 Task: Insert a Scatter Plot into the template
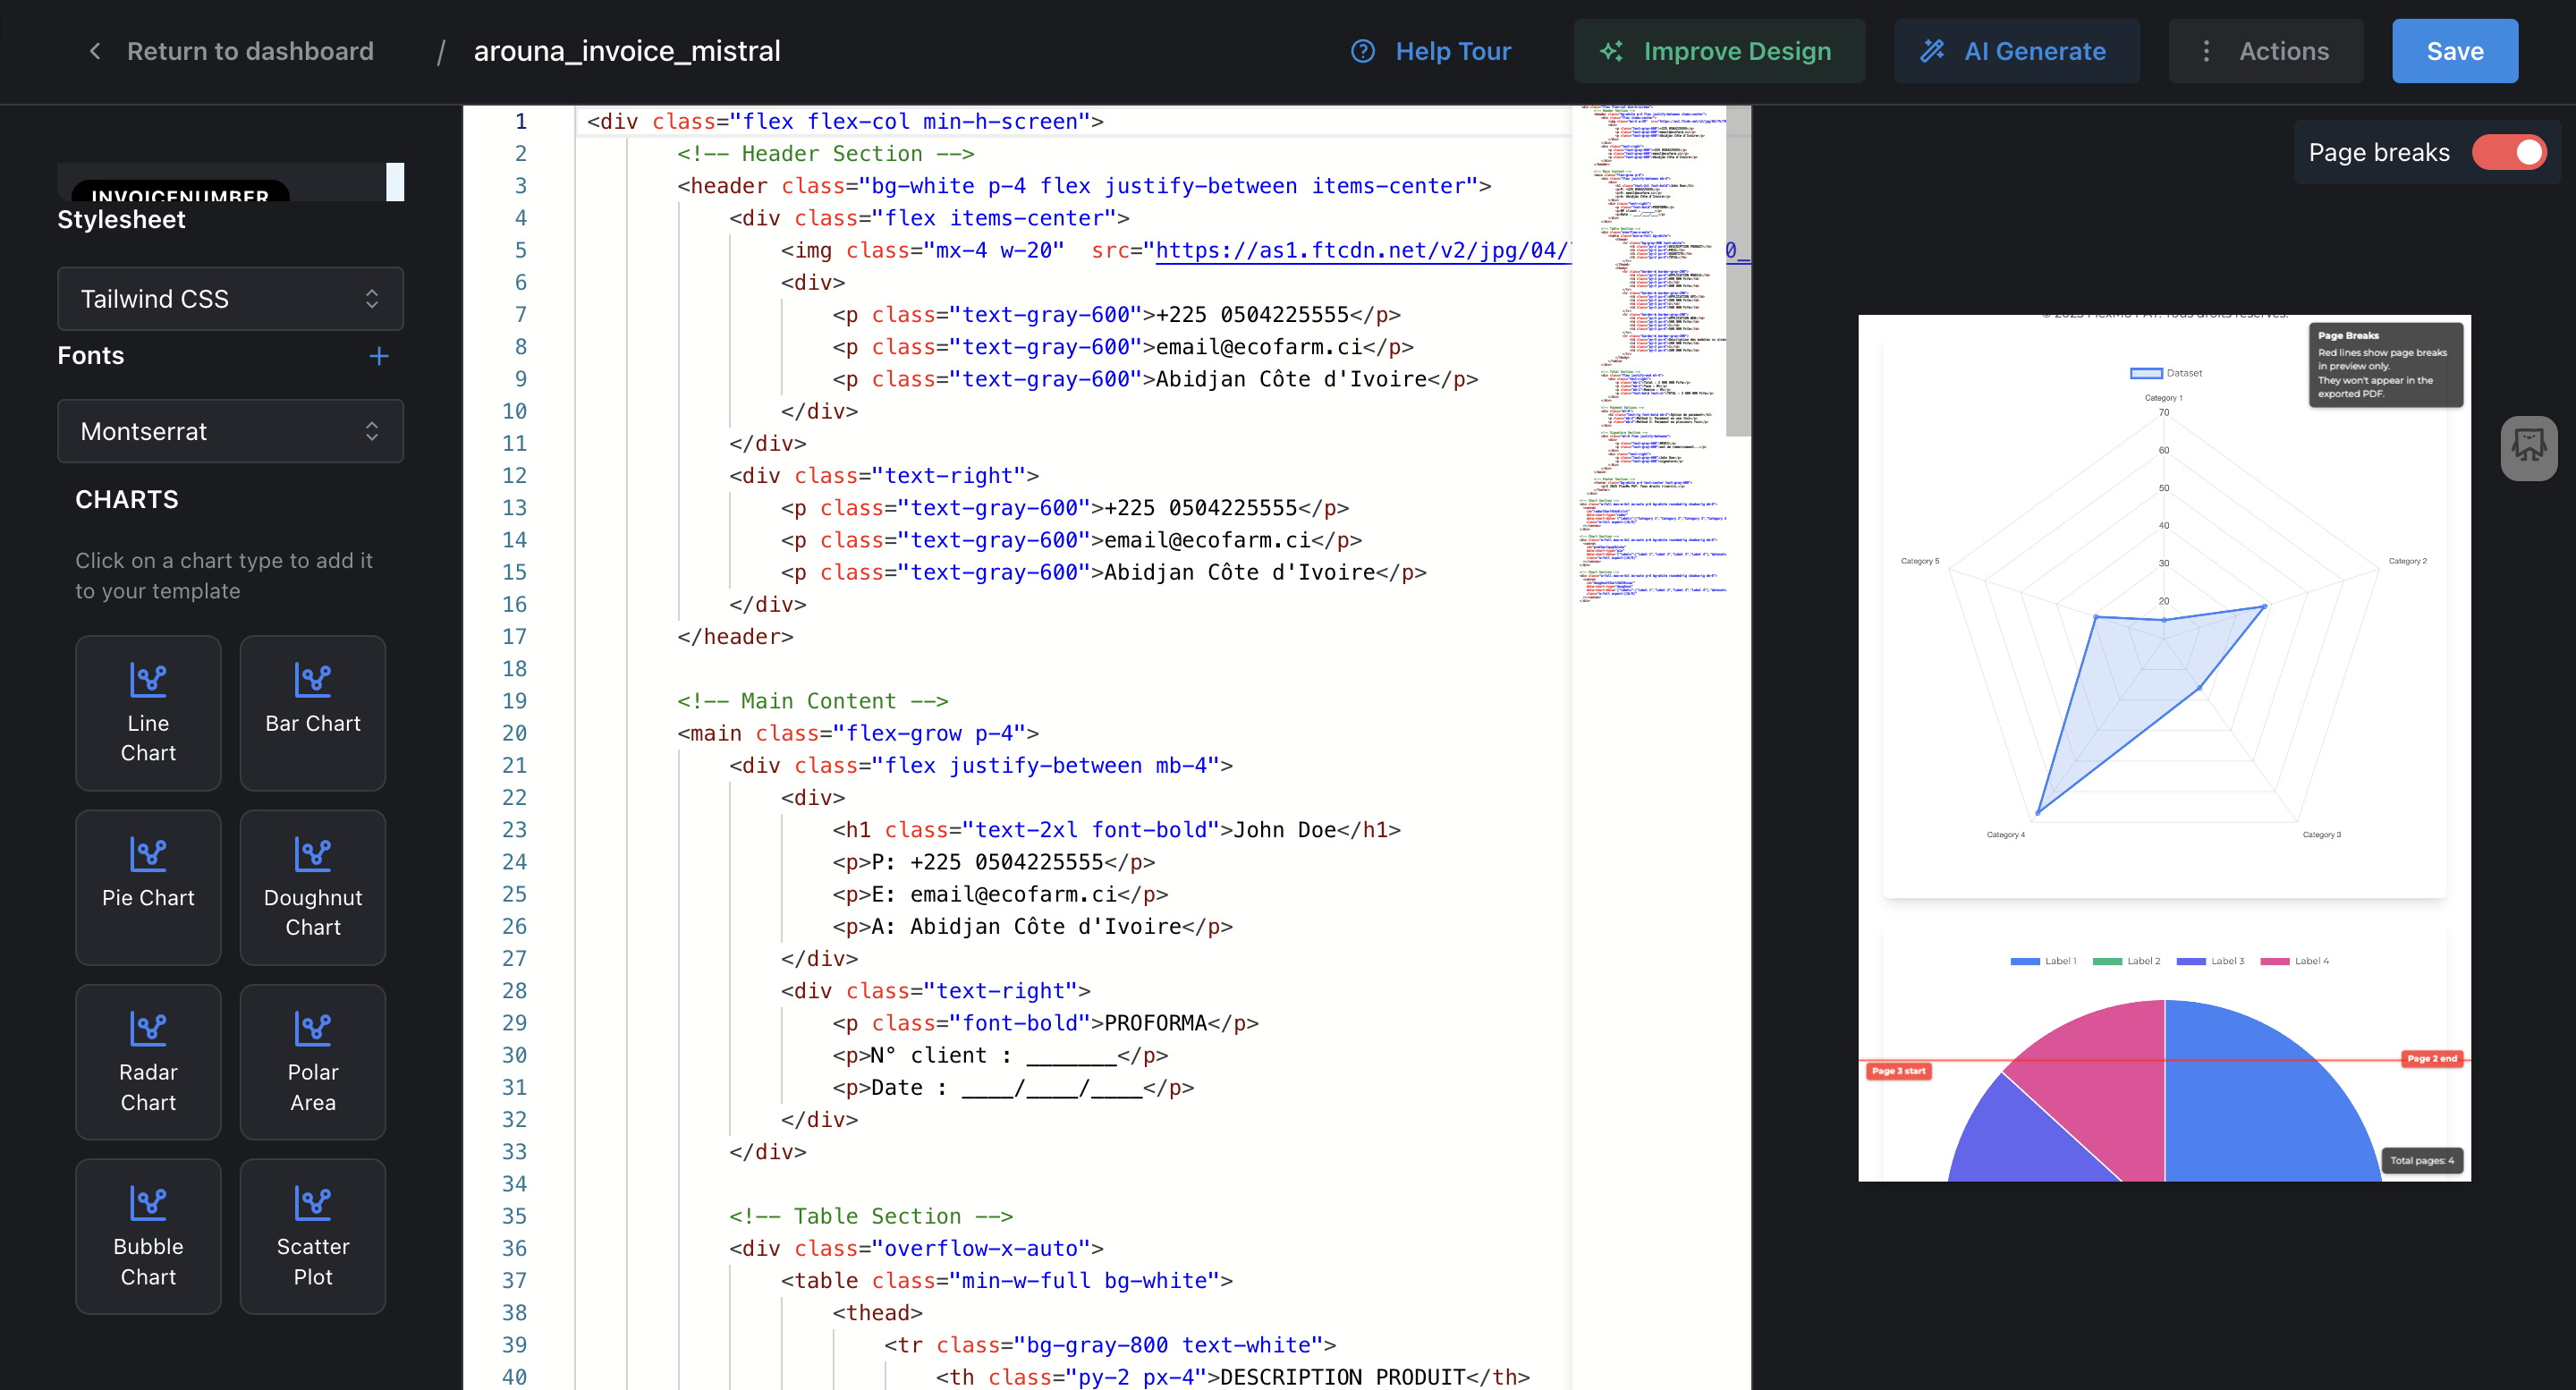click(313, 1236)
